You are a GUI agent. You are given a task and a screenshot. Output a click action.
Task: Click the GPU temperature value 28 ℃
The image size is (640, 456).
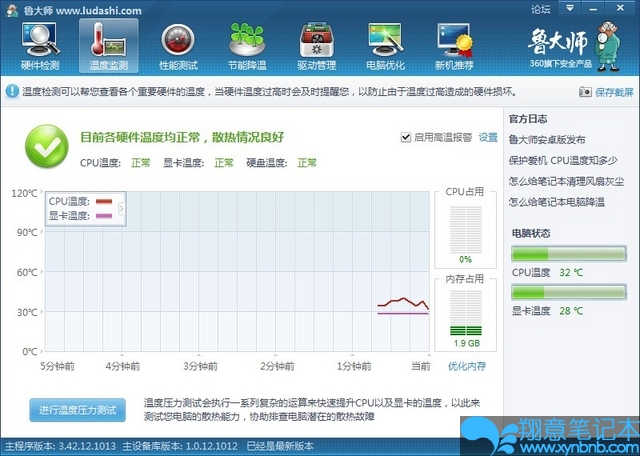coord(571,311)
